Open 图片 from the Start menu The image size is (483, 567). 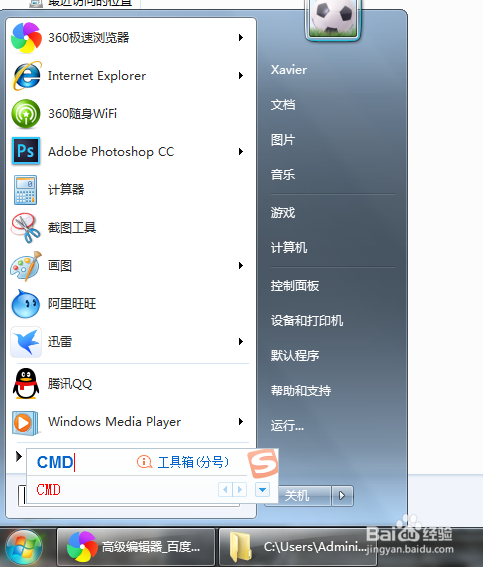[283, 140]
